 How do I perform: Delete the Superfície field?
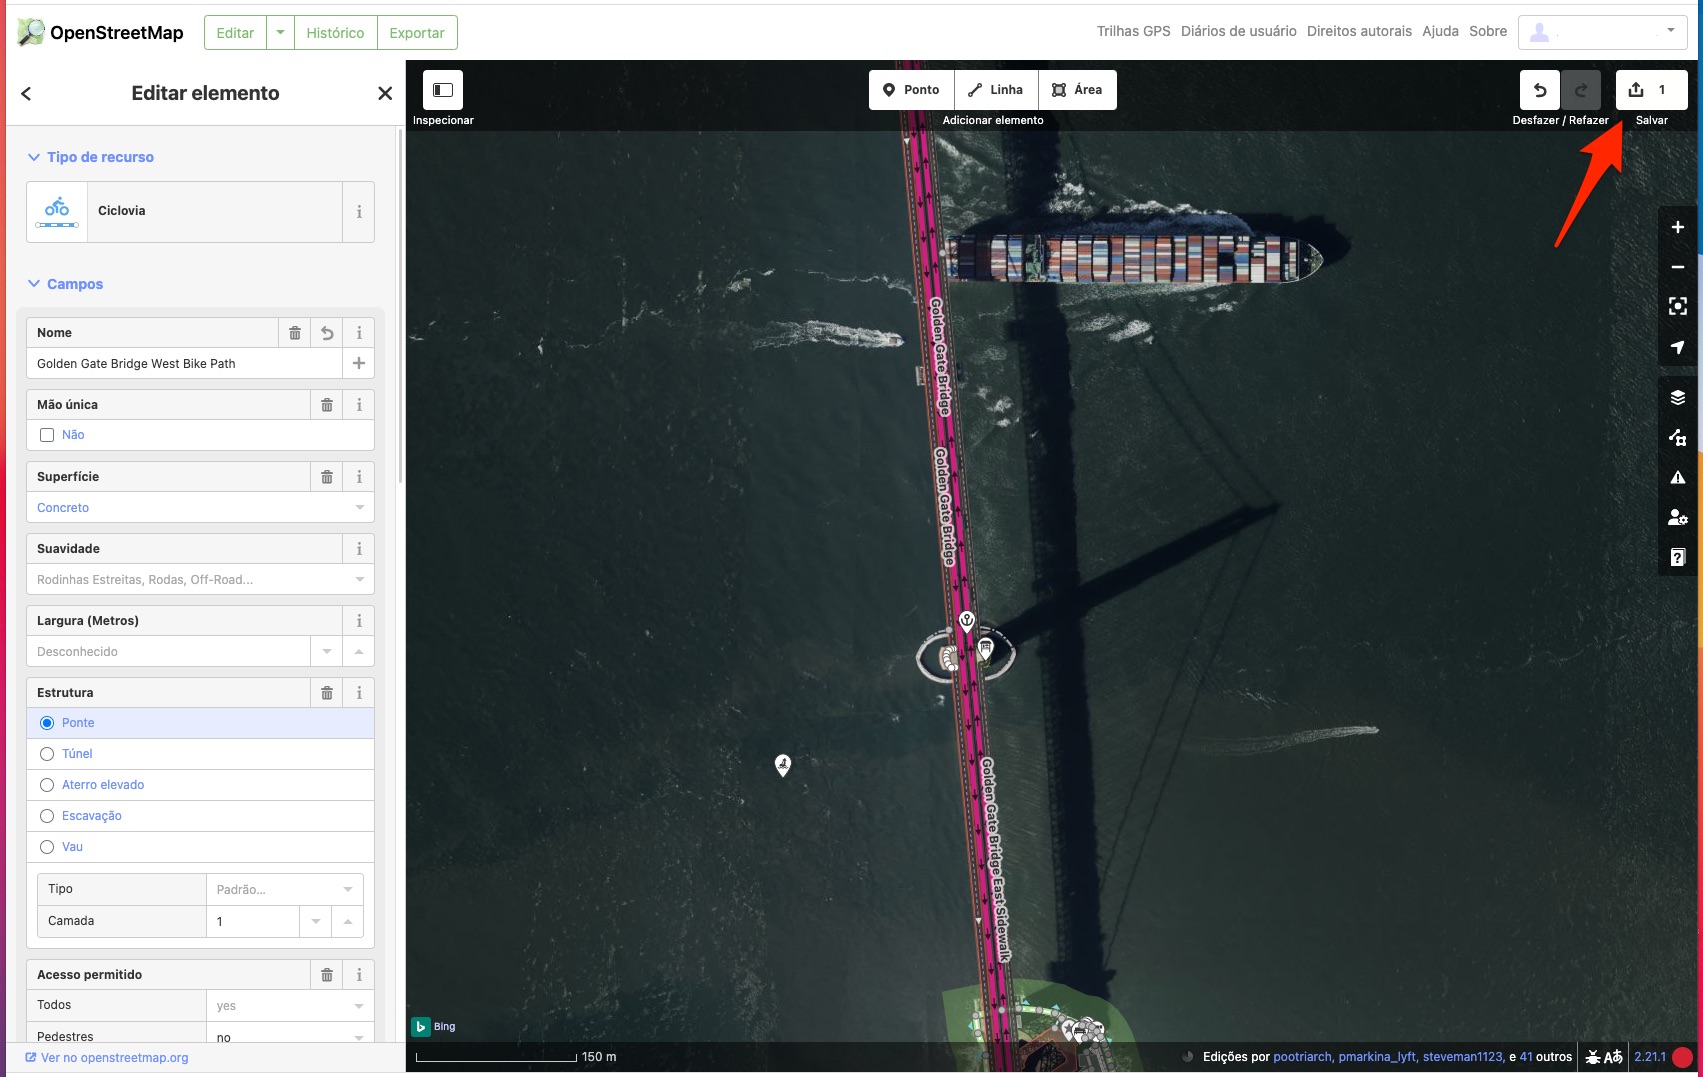click(x=327, y=477)
